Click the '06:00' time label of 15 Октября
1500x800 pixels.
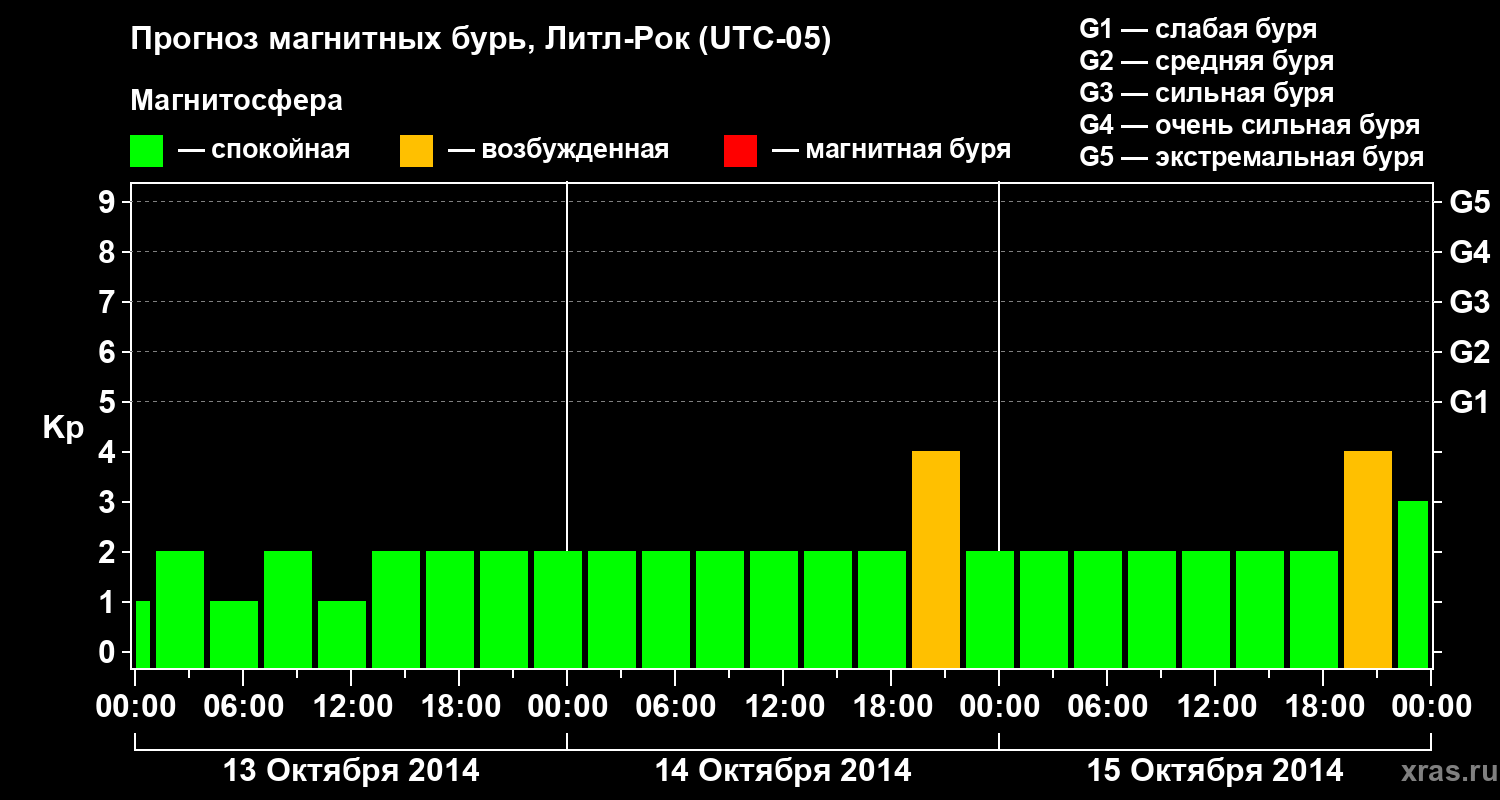(x=1107, y=706)
